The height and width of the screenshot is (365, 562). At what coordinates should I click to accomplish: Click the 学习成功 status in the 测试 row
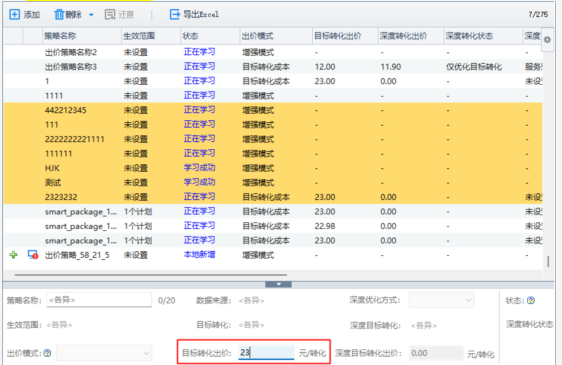click(199, 182)
